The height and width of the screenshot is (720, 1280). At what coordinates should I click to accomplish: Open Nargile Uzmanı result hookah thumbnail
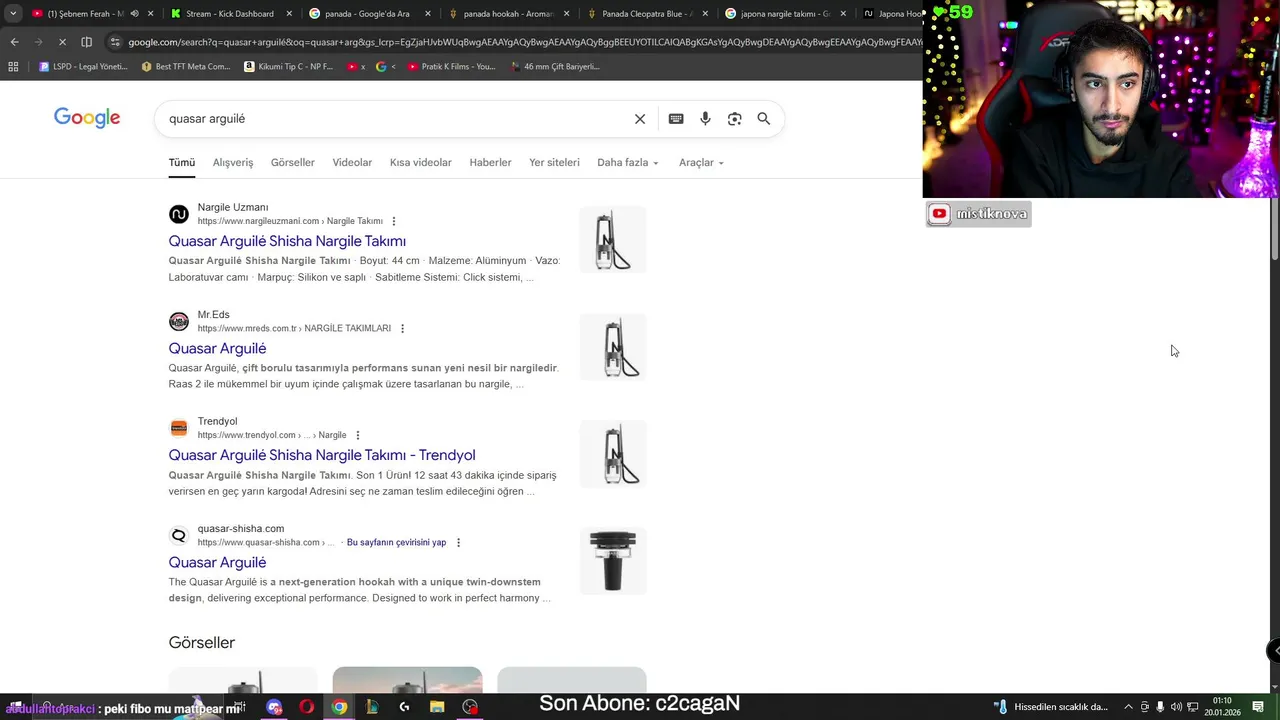point(613,240)
